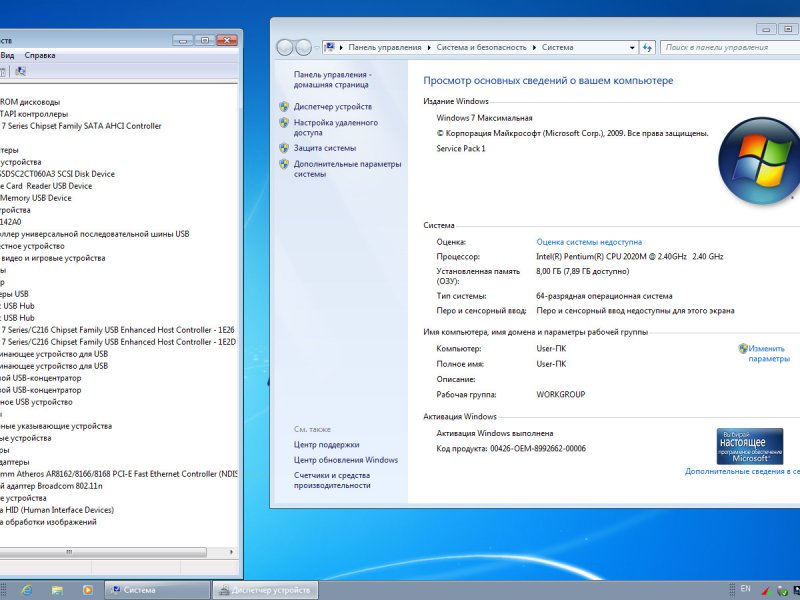Go back using the round back arrow
This screenshot has height=600, width=800.
pyautogui.click(x=285, y=47)
